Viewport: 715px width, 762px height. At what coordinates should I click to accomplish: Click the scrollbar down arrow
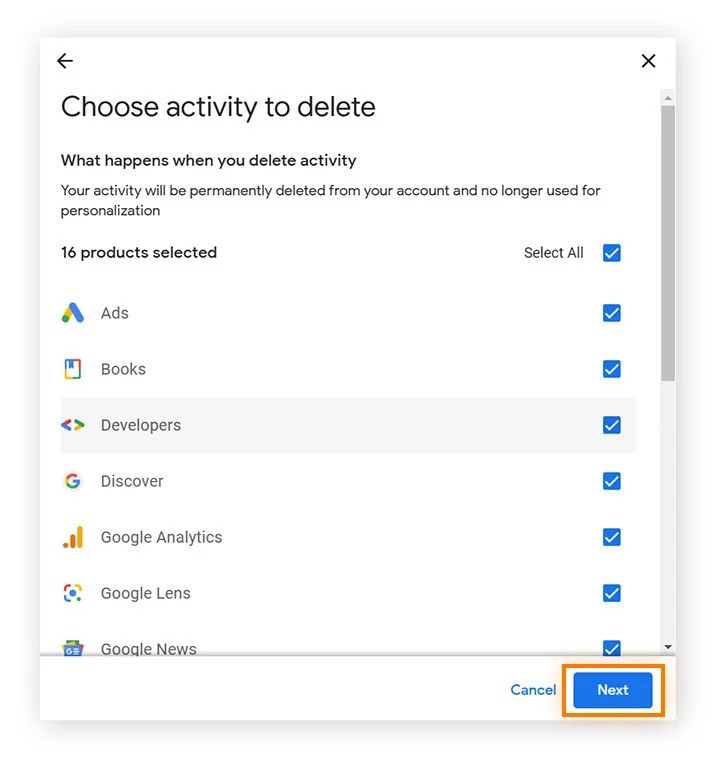click(x=668, y=648)
